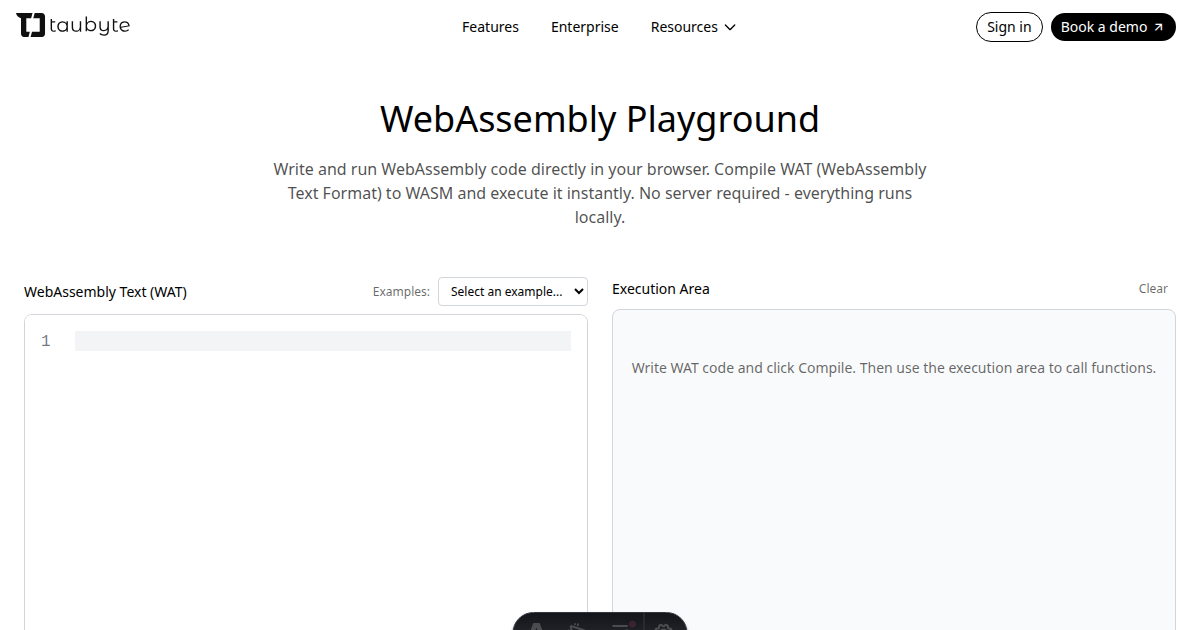
Task: Click the gear icon in the bottom floating toolbar
Action: pyautogui.click(x=663, y=627)
